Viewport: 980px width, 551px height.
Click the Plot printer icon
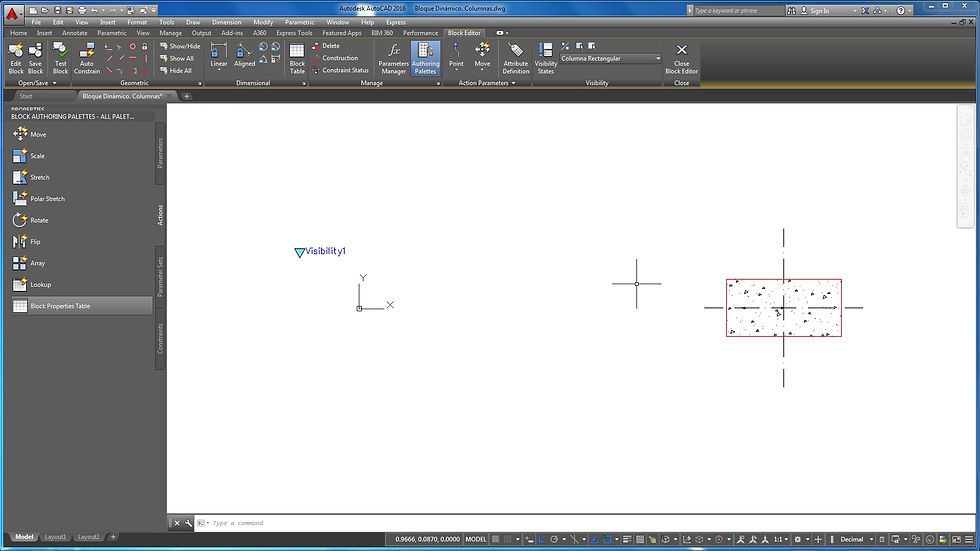point(82,11)
